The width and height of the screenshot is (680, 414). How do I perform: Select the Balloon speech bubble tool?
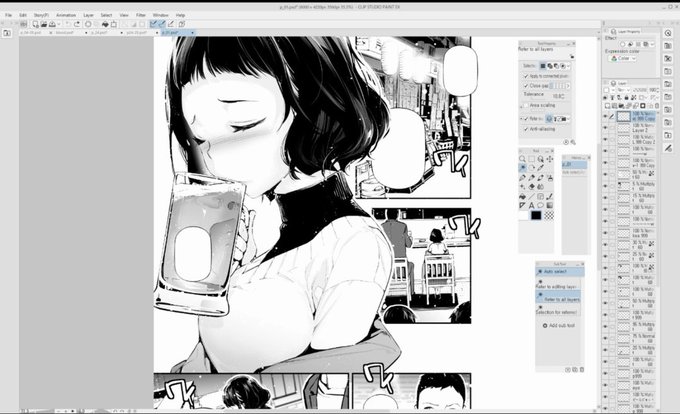pyautogui.click(x=540, y=205)
